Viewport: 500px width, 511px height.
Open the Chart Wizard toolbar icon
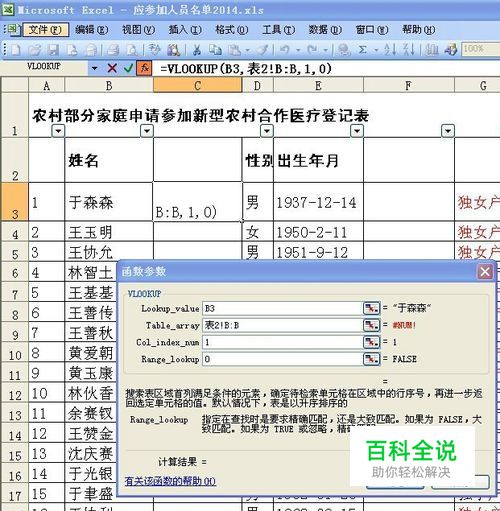click(x=432, y=50)
